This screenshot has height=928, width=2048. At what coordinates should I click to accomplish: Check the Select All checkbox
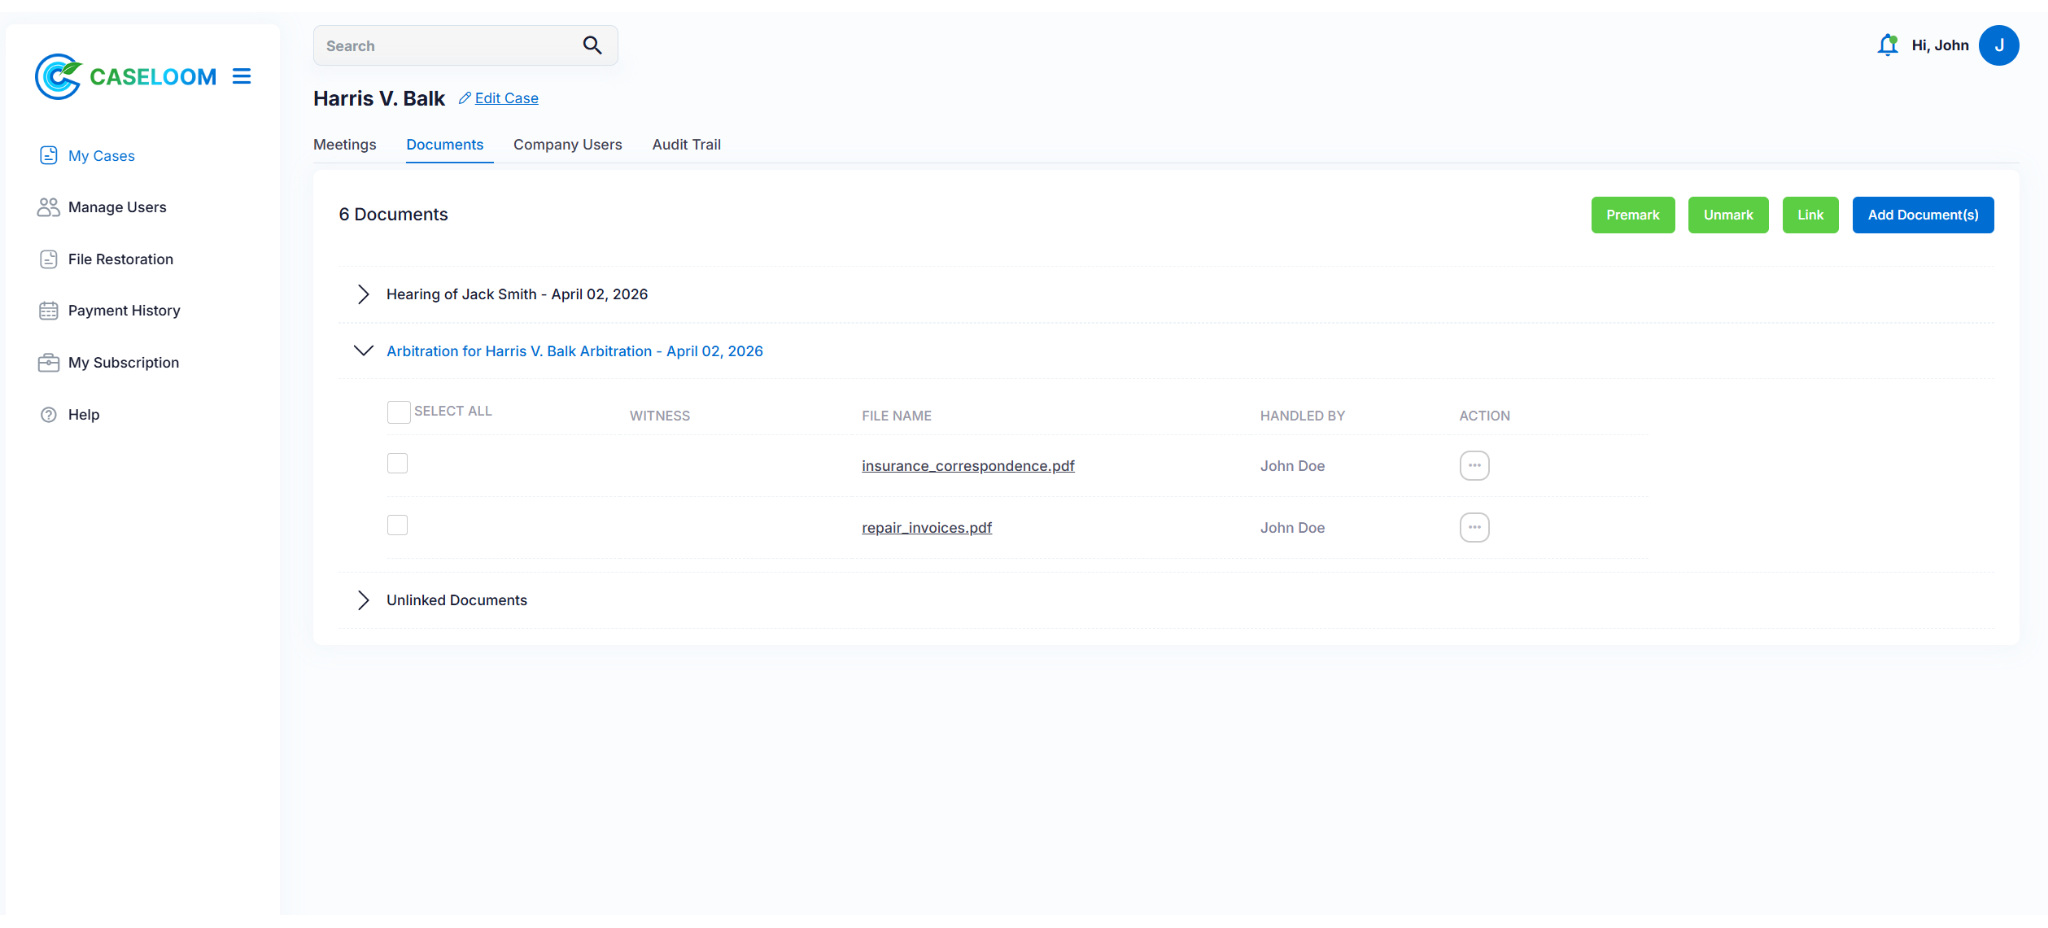coord(398,412)
